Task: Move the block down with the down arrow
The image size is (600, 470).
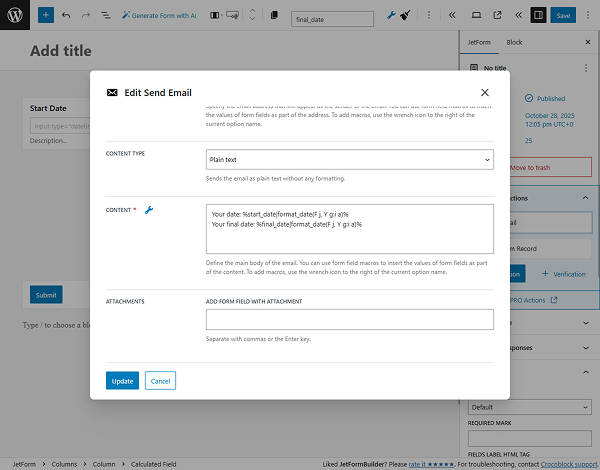Action: tap(252, 19)
